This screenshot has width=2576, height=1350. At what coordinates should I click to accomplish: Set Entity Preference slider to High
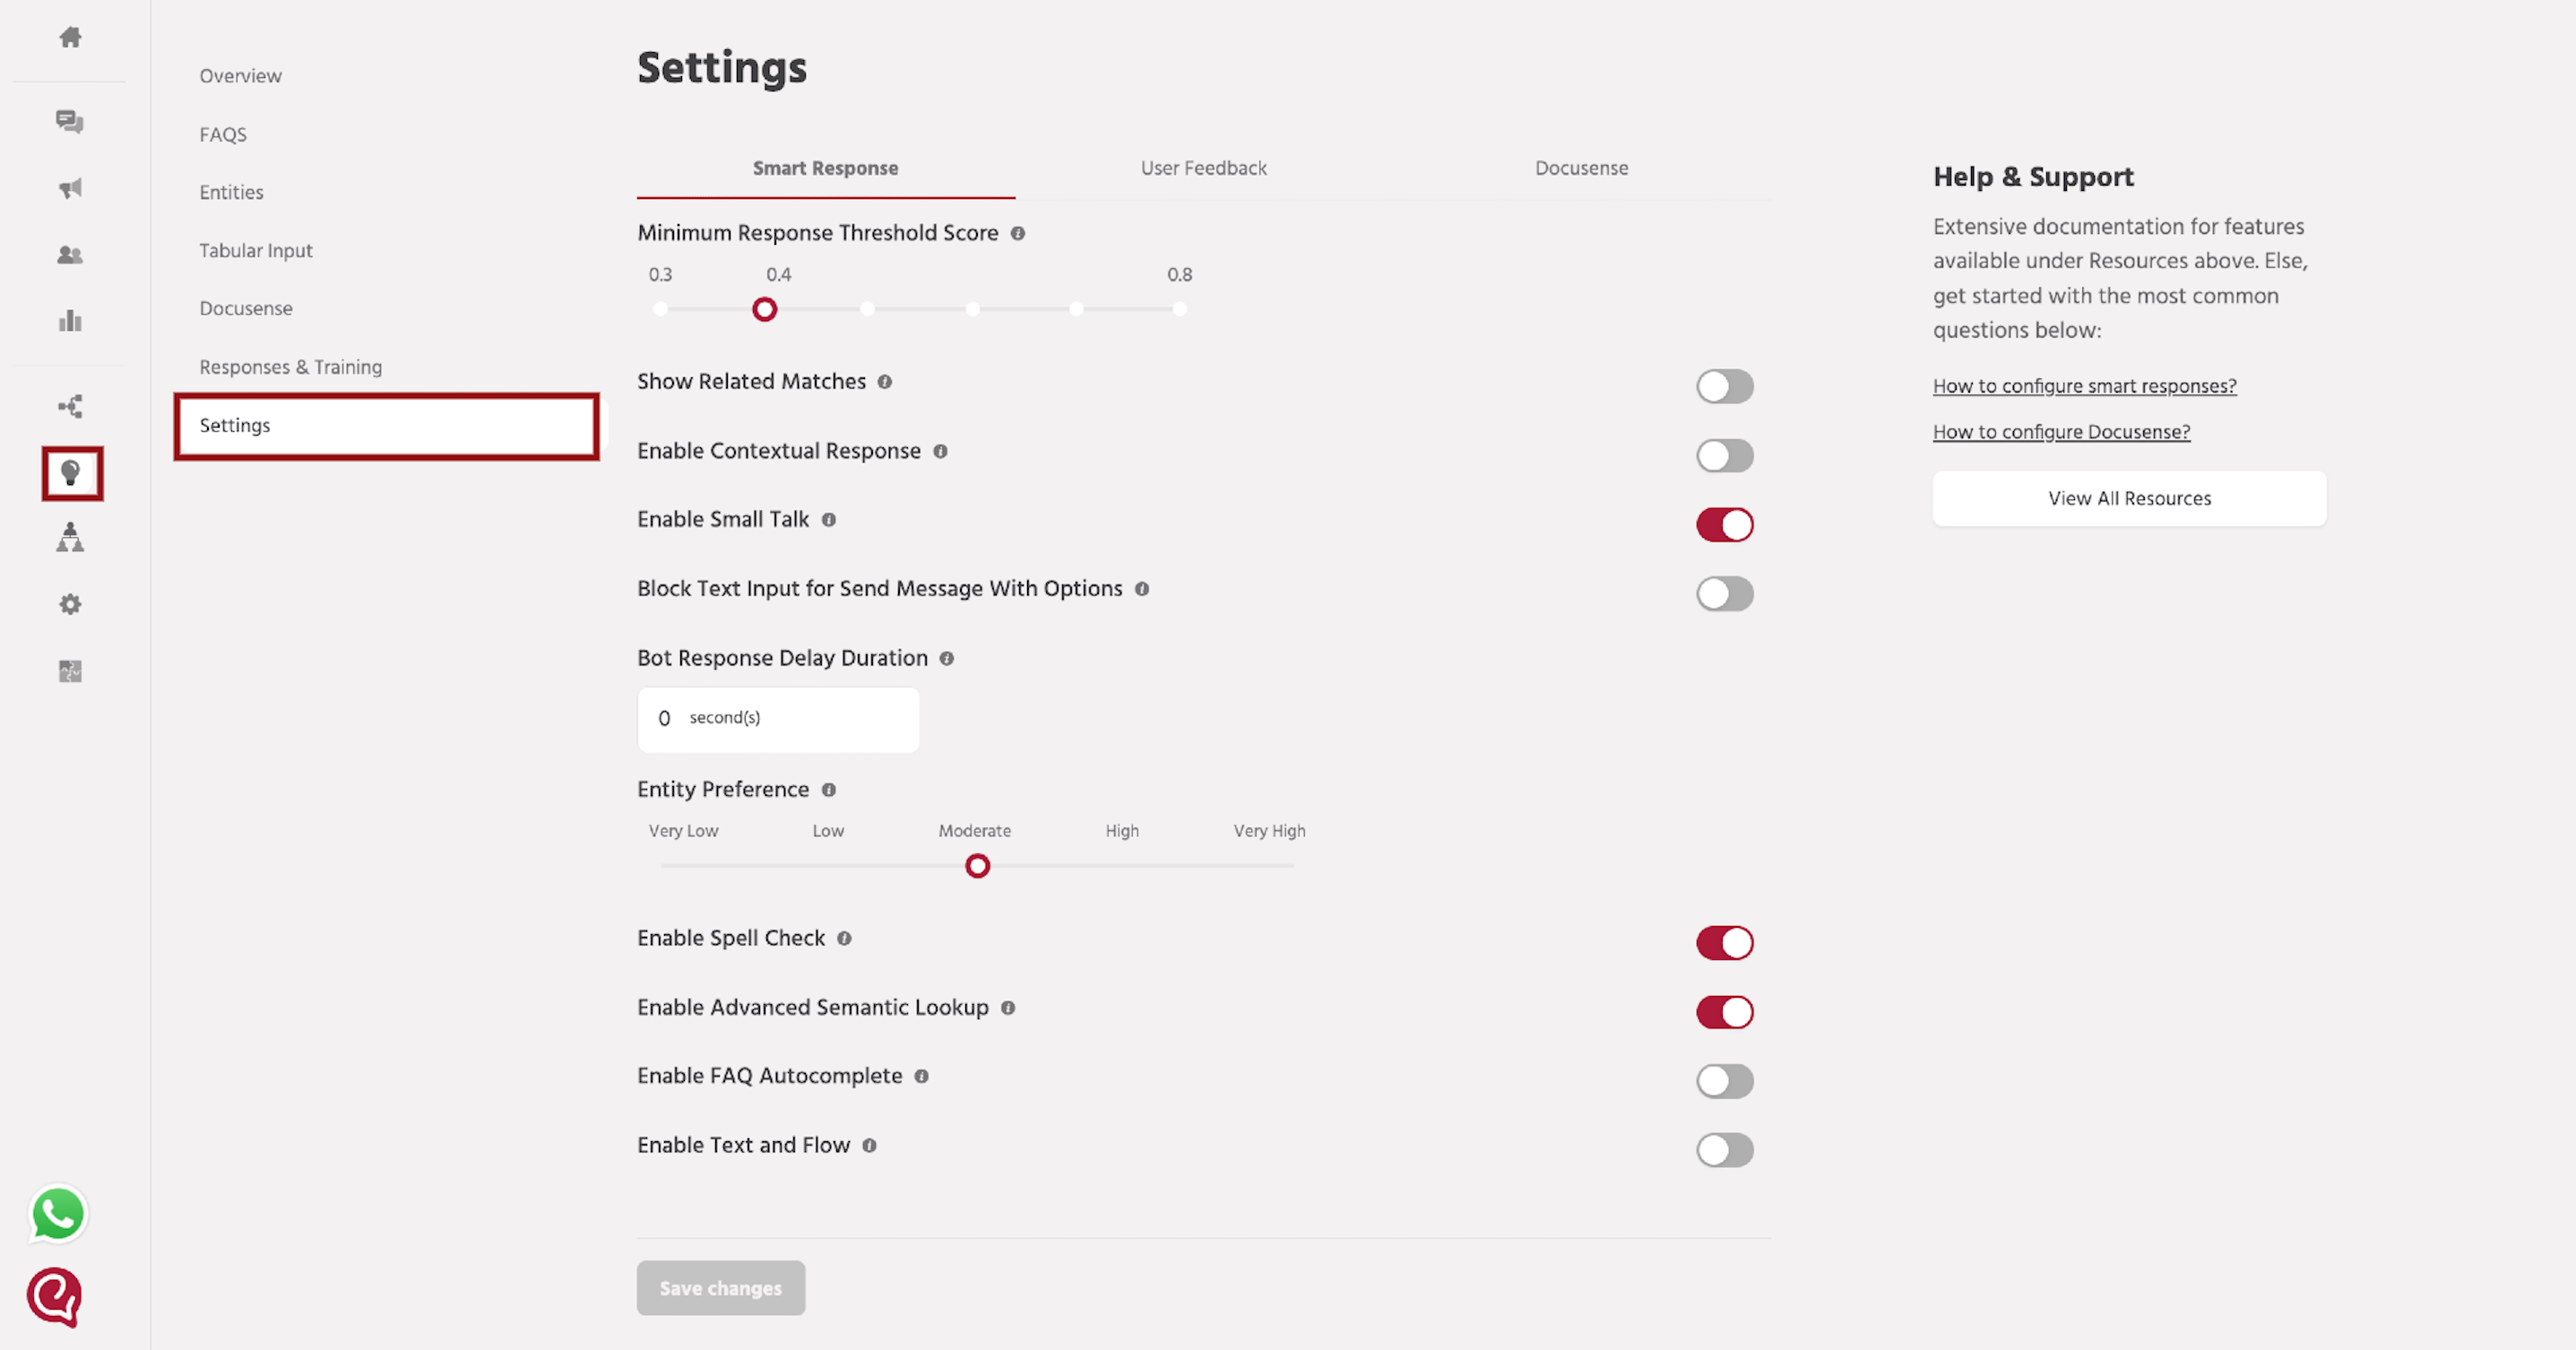click(1122, 866)
